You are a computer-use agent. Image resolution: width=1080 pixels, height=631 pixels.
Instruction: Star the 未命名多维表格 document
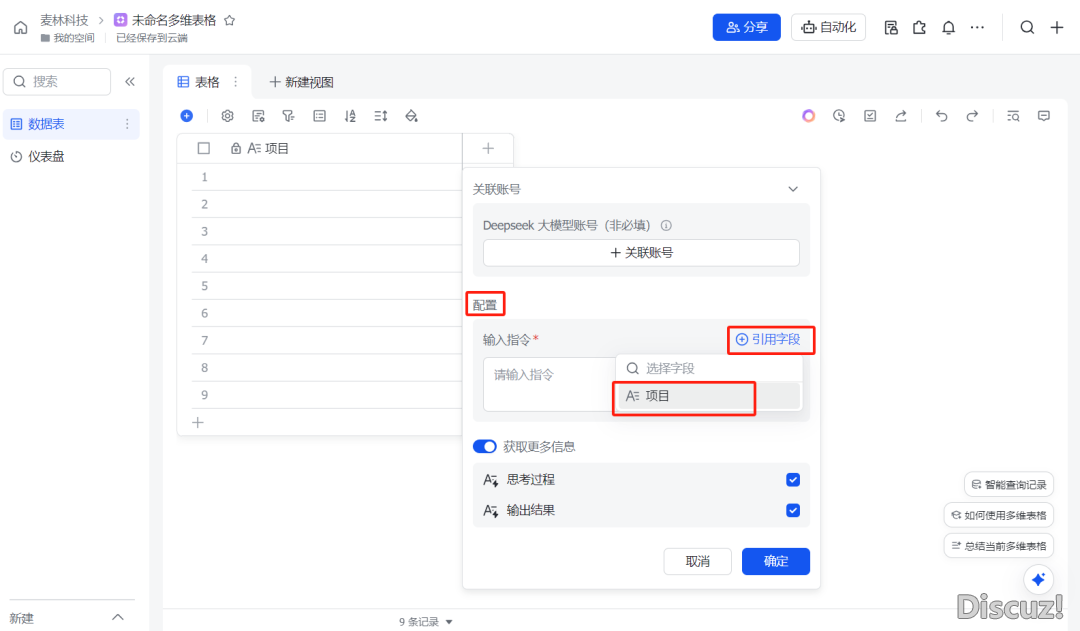230,21
